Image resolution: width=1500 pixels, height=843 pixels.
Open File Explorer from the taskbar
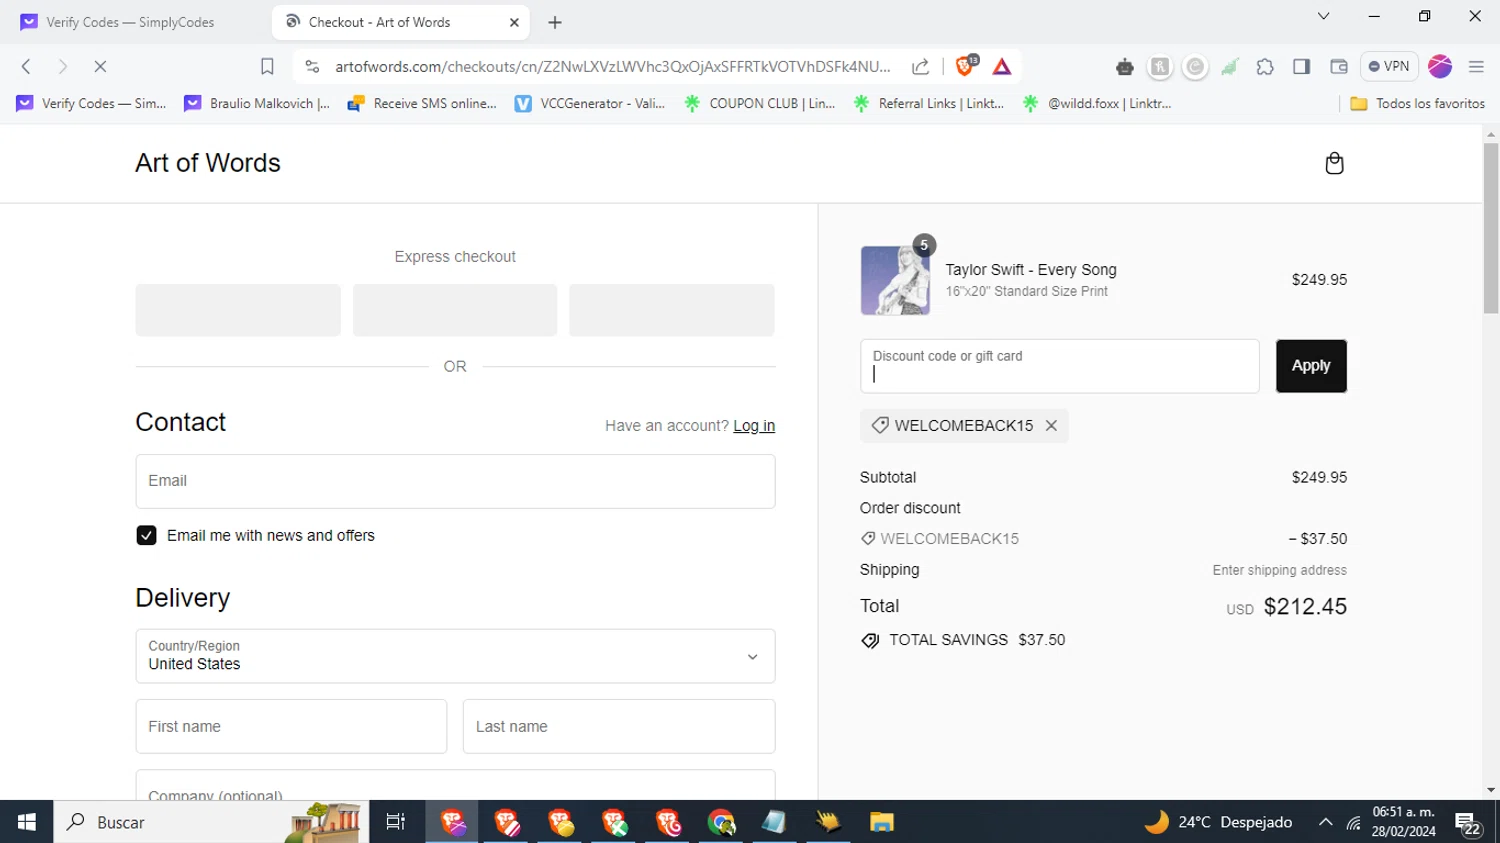[881, 822]
